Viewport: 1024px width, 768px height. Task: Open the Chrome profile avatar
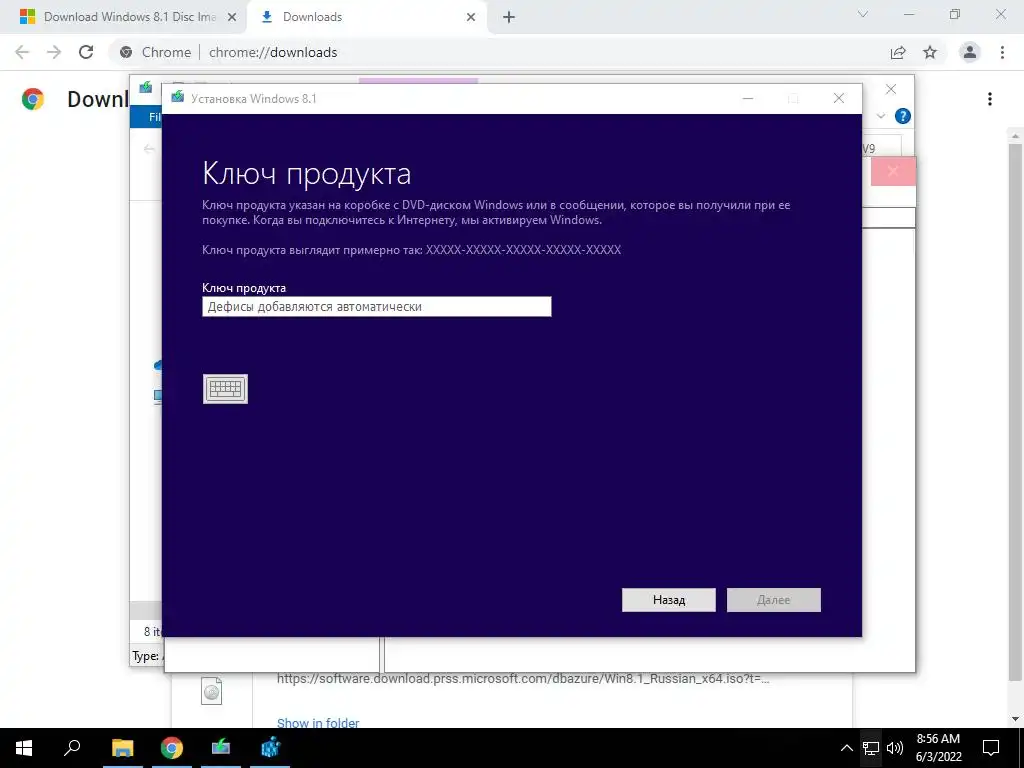(970, 52)
